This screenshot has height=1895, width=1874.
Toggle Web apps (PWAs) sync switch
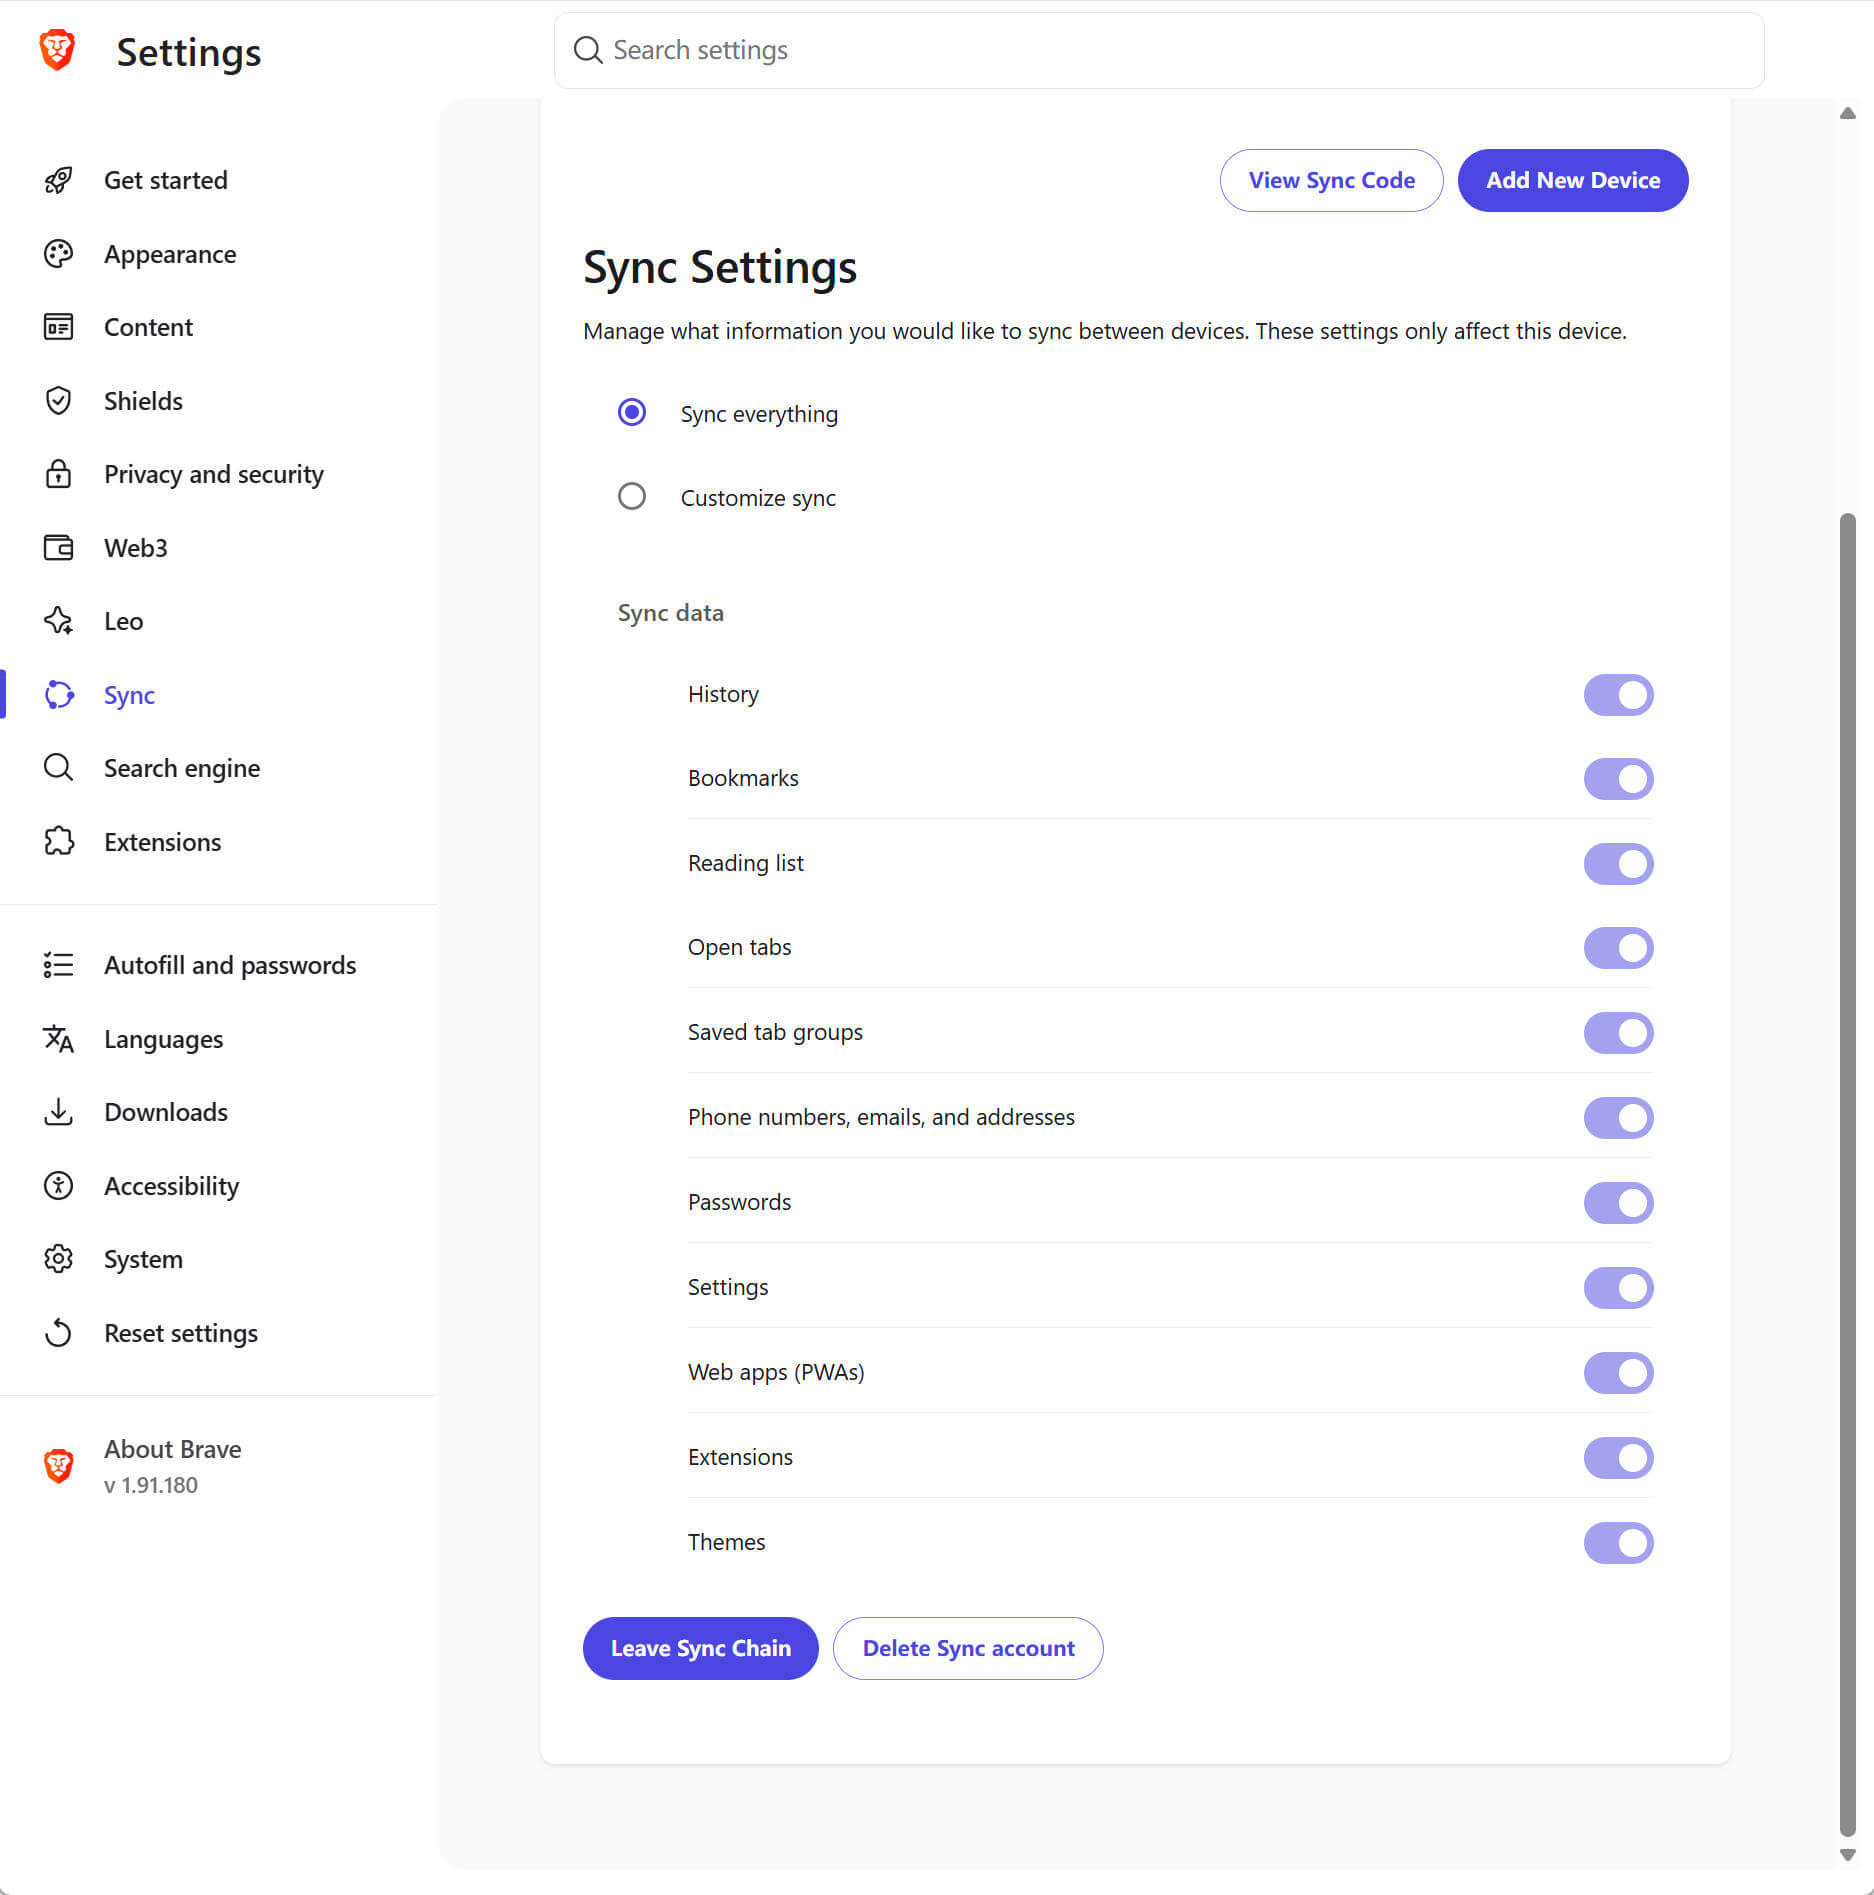[x=1618, y=1373]
